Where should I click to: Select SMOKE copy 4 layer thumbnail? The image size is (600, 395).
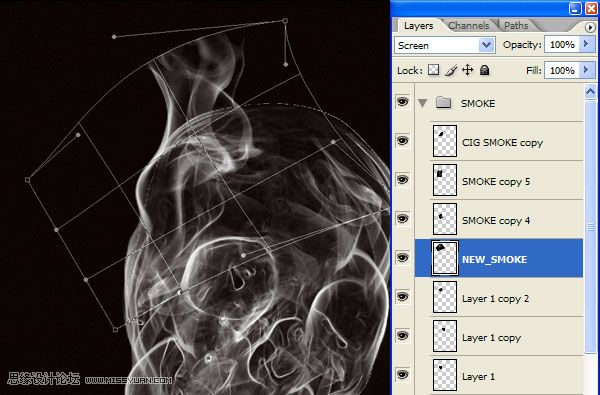[445, 219]
